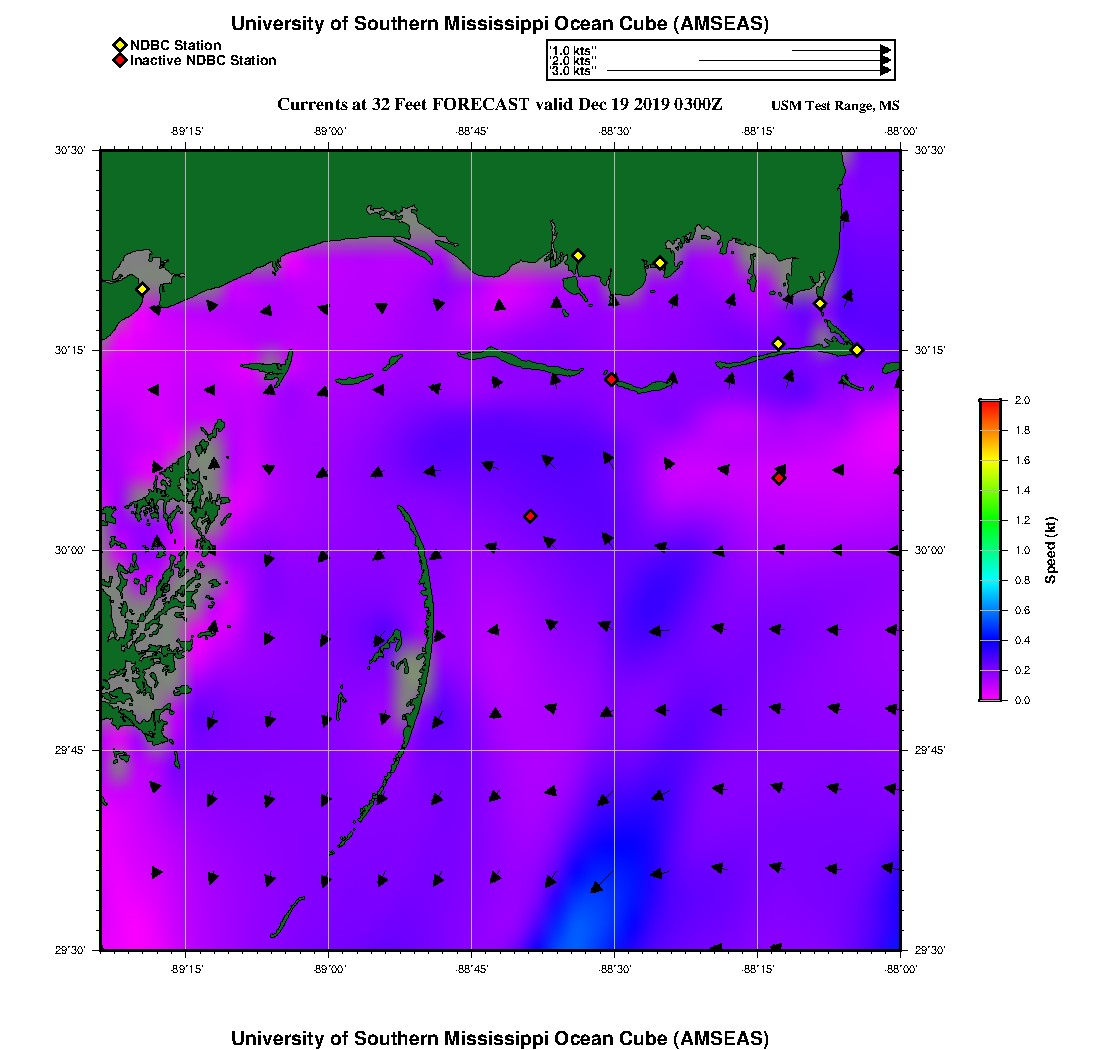Viewport: 1100px width, 1050px height.
Task: Click the 3.0 kts scale arrow head
Action: point(885,71)
